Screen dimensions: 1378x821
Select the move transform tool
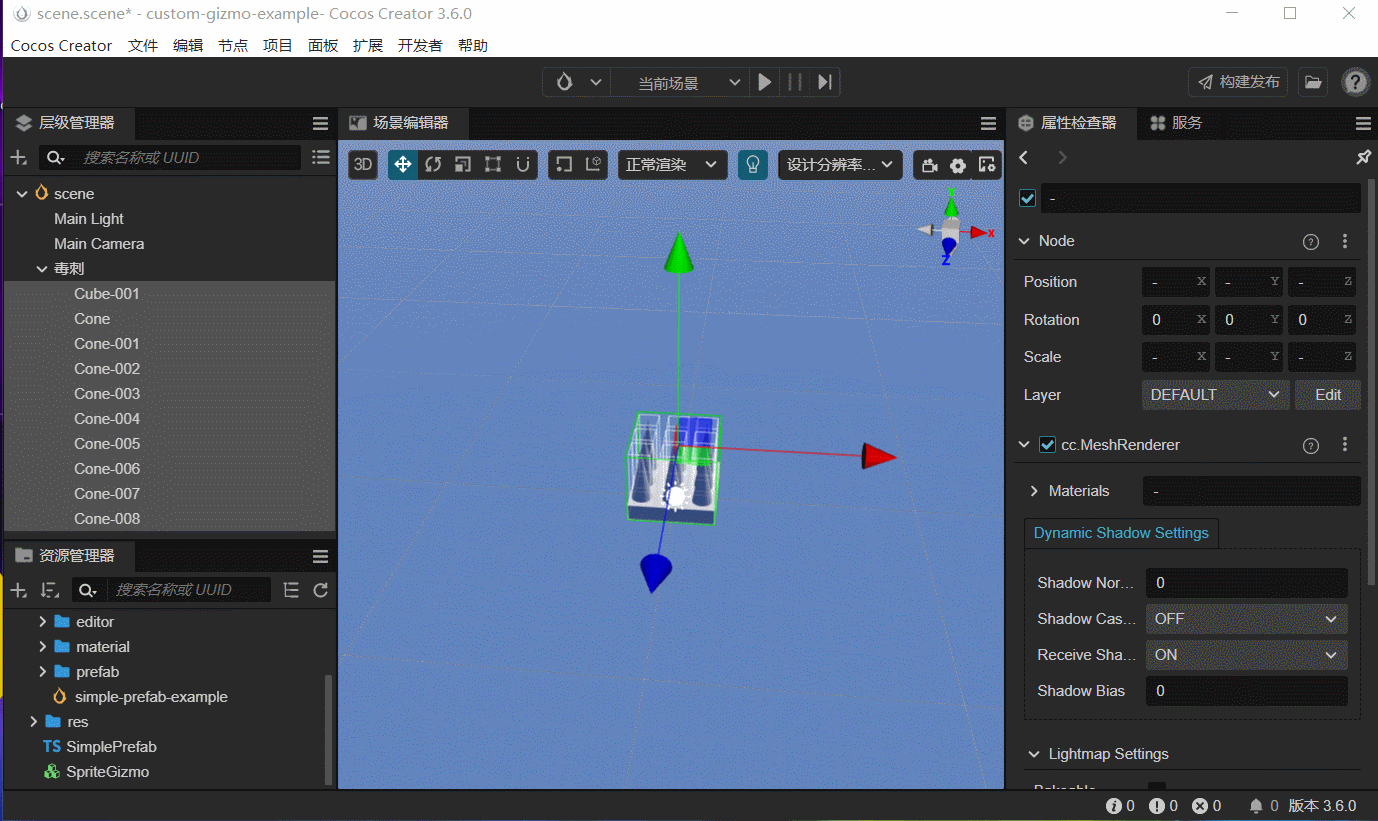coord(402,165)
